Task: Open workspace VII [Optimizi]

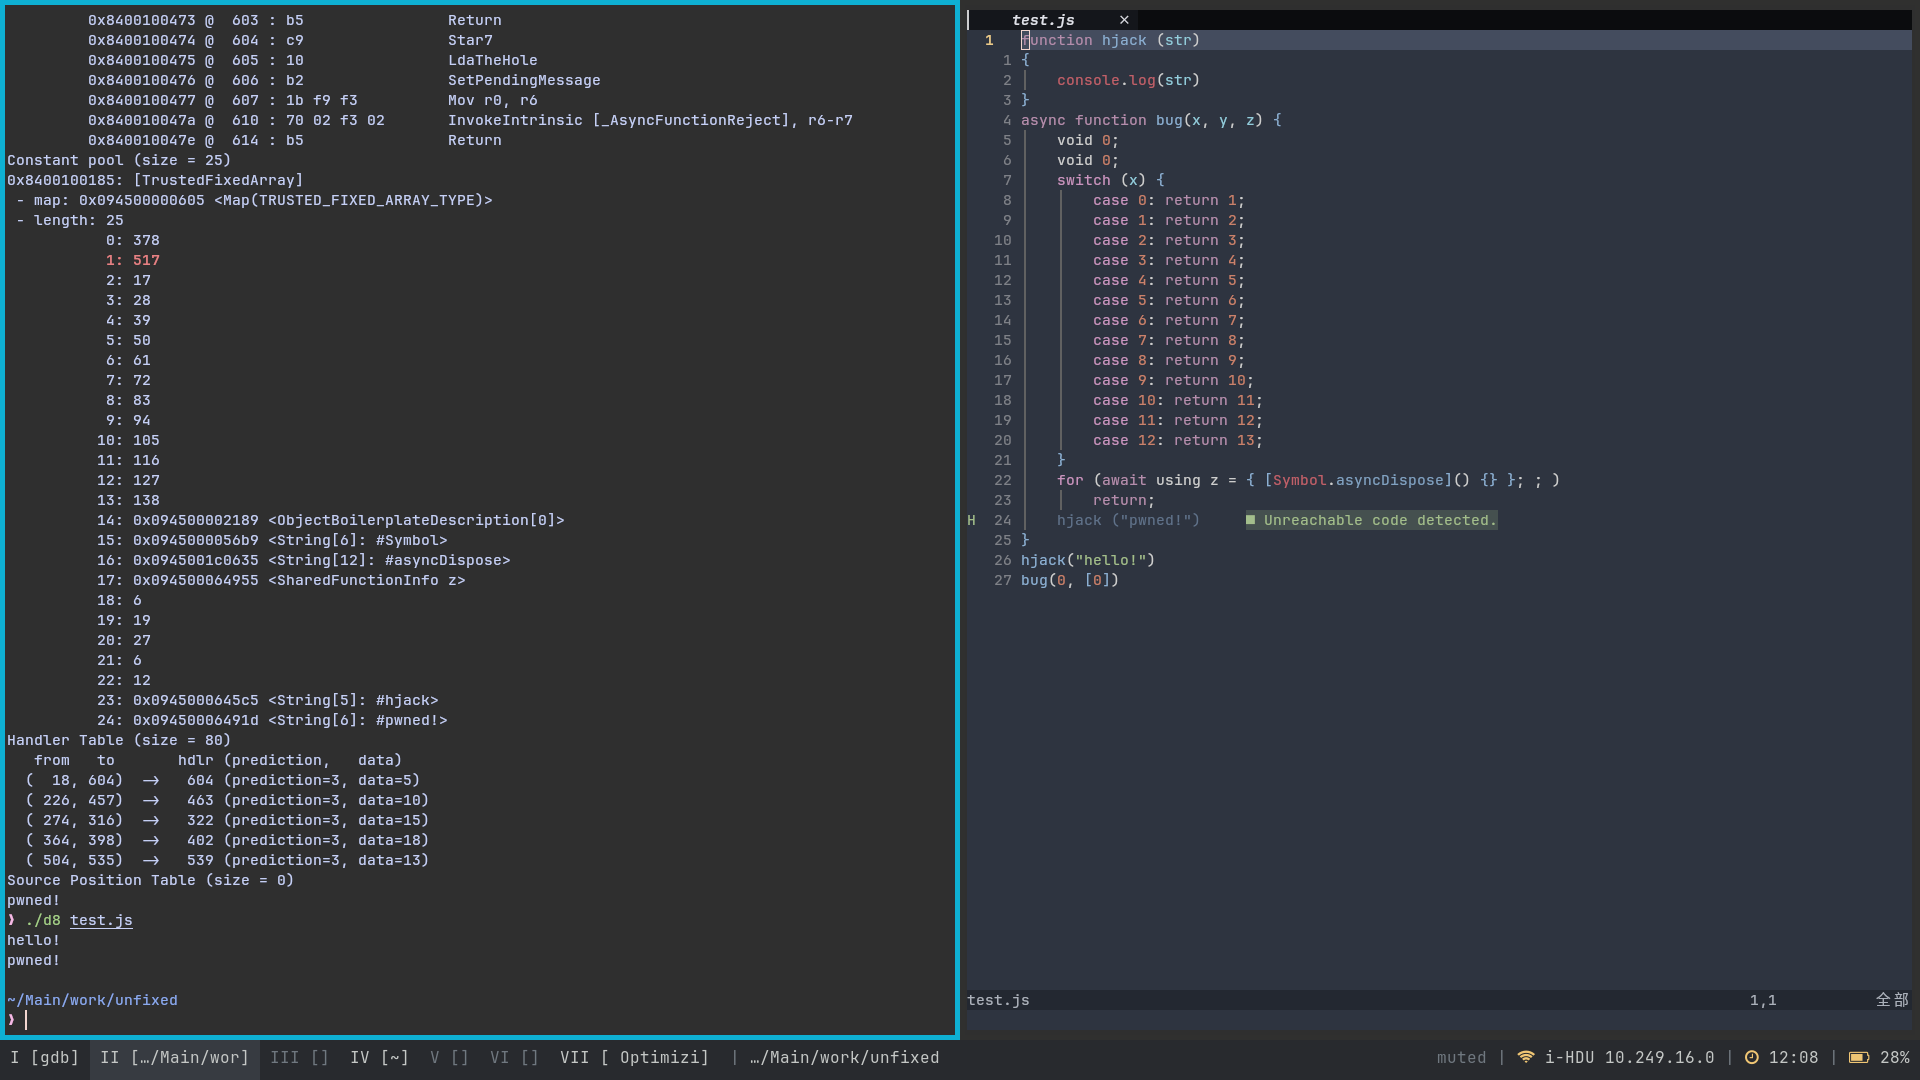Action: [634, 1057]
